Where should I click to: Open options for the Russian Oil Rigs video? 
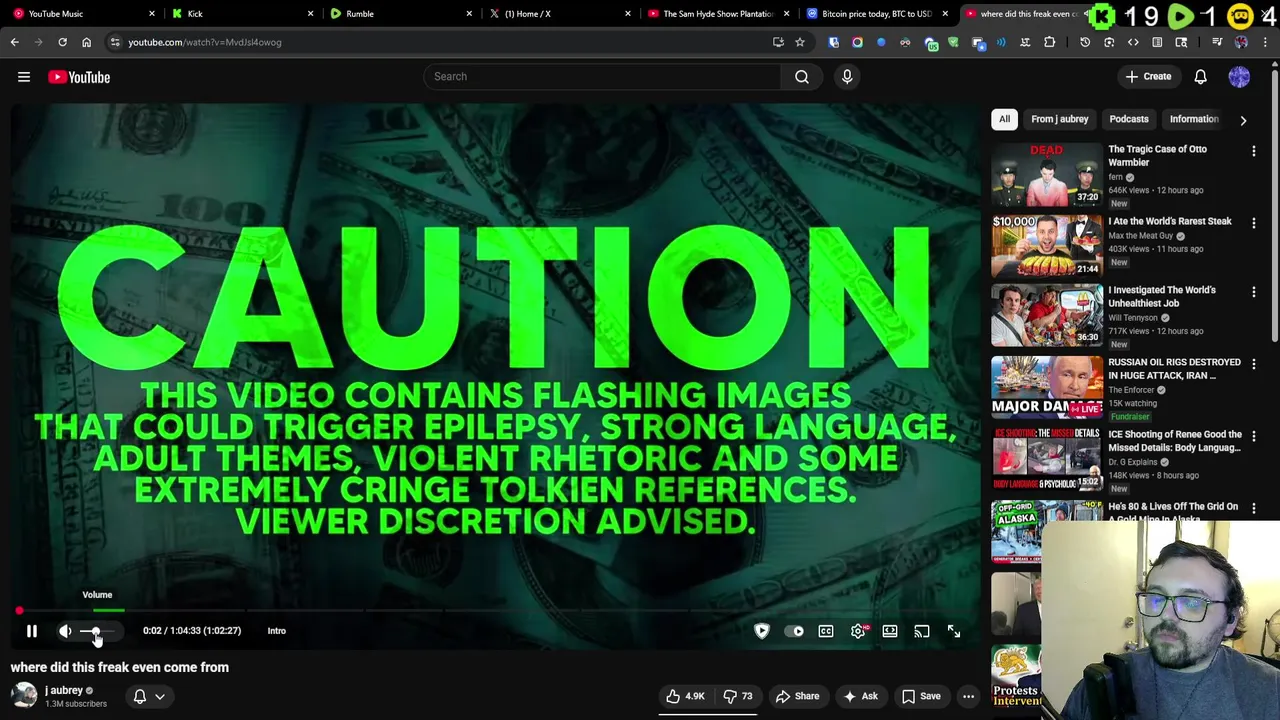(1253, 364)
